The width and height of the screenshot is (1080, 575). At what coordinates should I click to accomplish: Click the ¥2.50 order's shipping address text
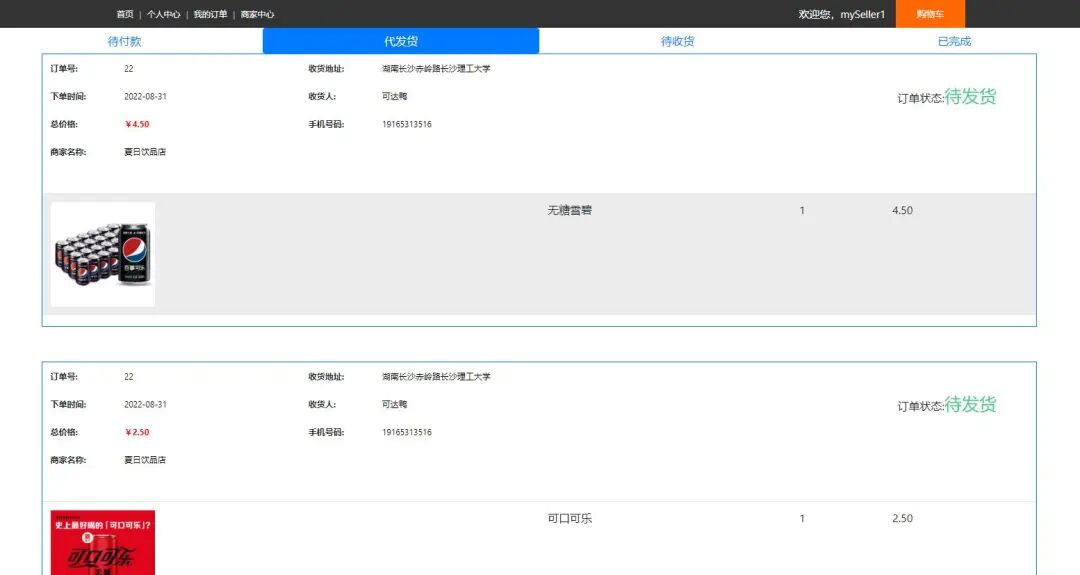[x=436, y=376]
